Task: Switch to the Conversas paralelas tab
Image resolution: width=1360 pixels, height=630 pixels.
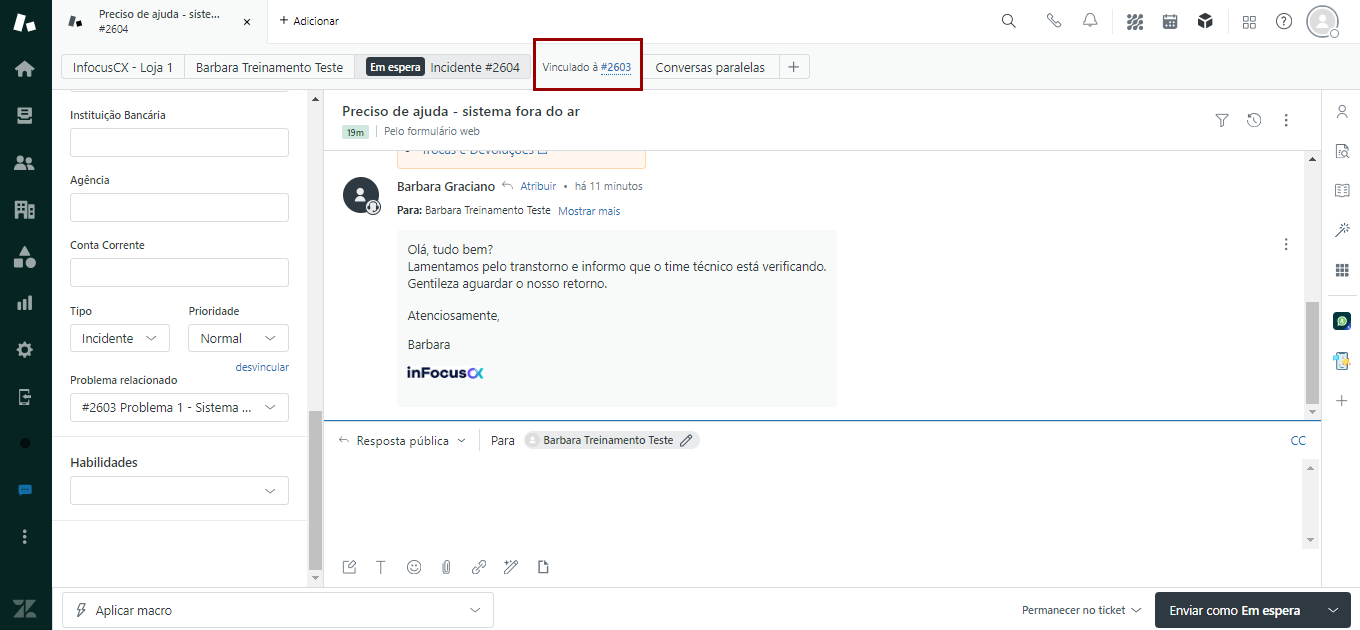Action: click(x=710, y=67)
